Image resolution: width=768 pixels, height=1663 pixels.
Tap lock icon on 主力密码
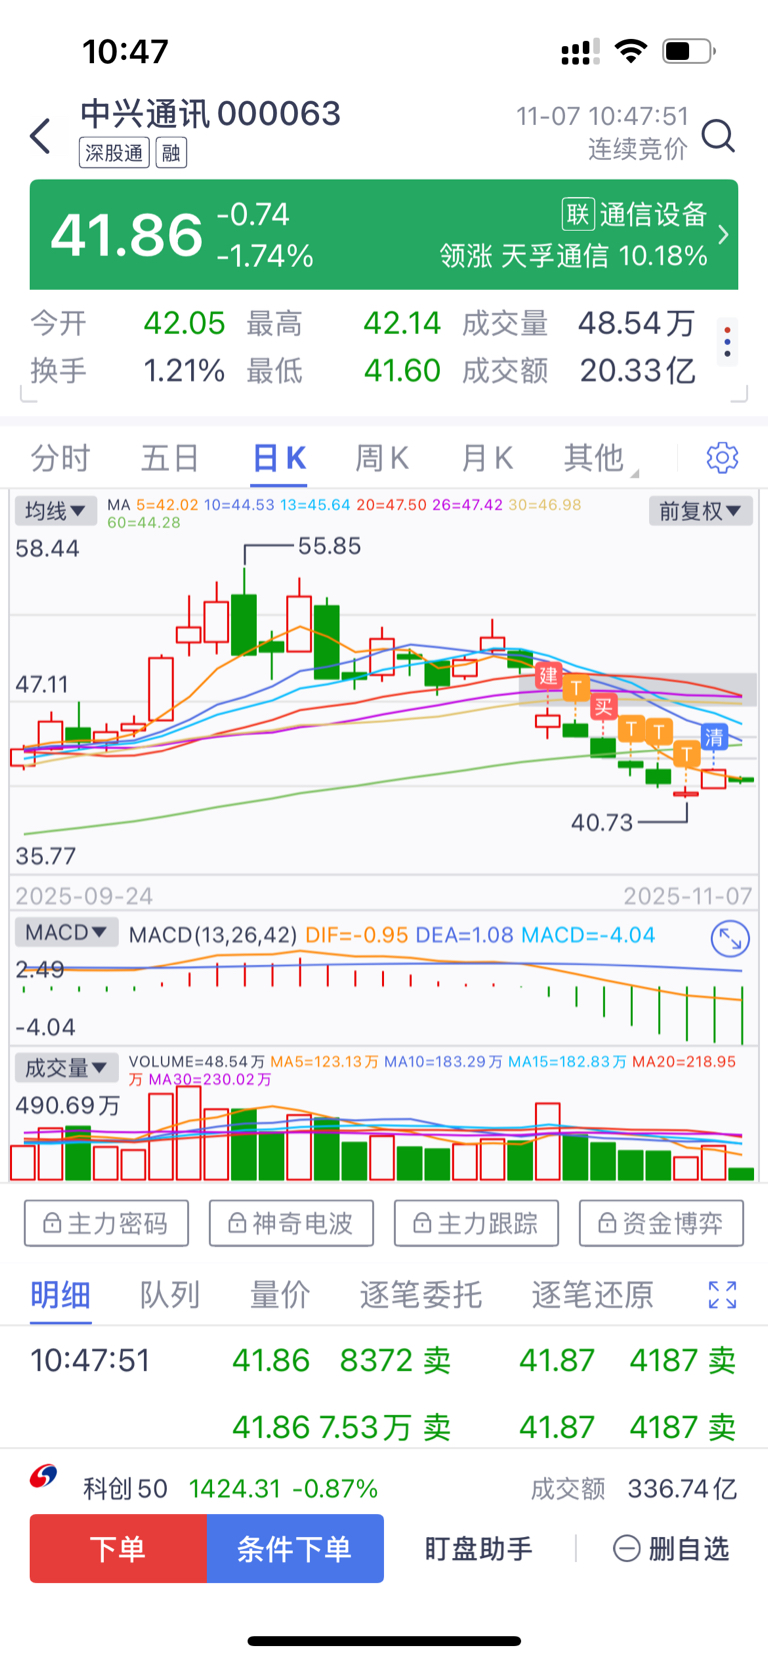coord(52,1223)
